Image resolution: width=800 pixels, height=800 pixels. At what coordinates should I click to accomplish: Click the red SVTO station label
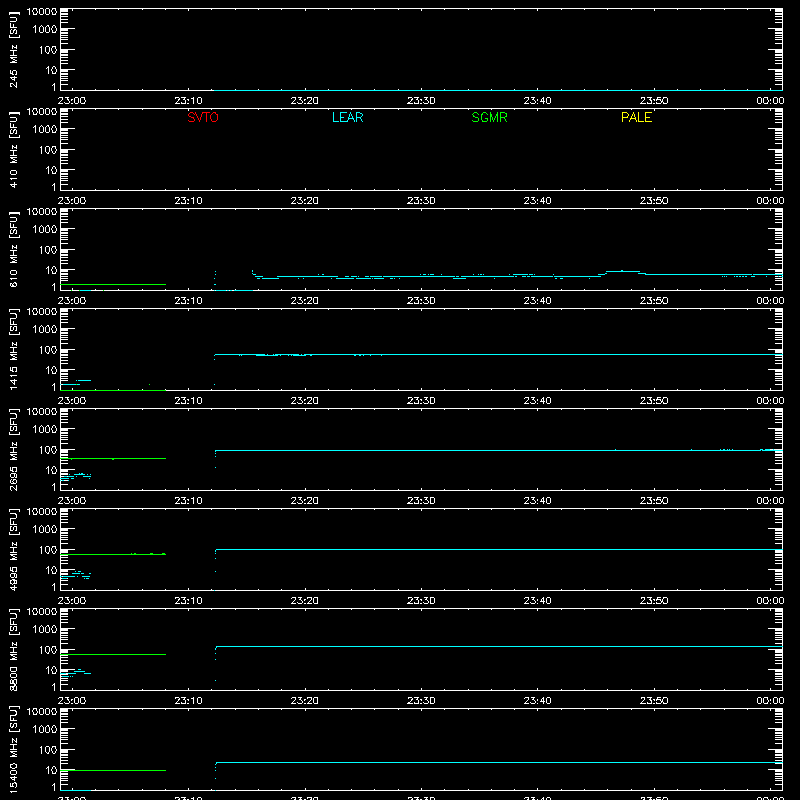[203, 117]
